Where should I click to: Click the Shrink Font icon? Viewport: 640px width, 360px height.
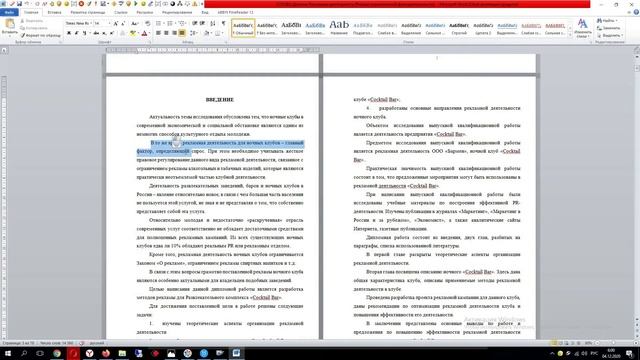(x=123, y=24)
